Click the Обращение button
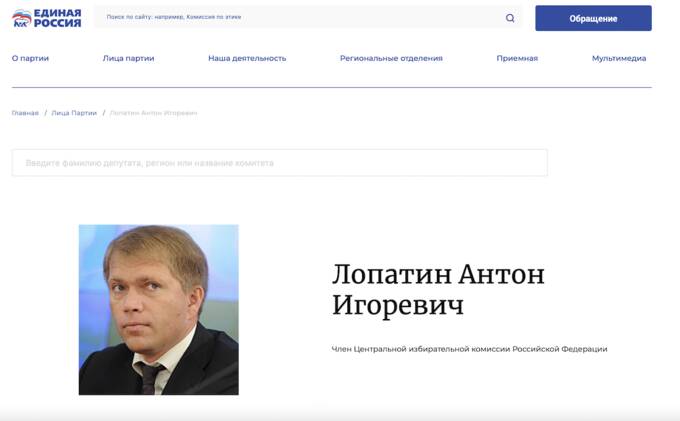 click(593, 18)
